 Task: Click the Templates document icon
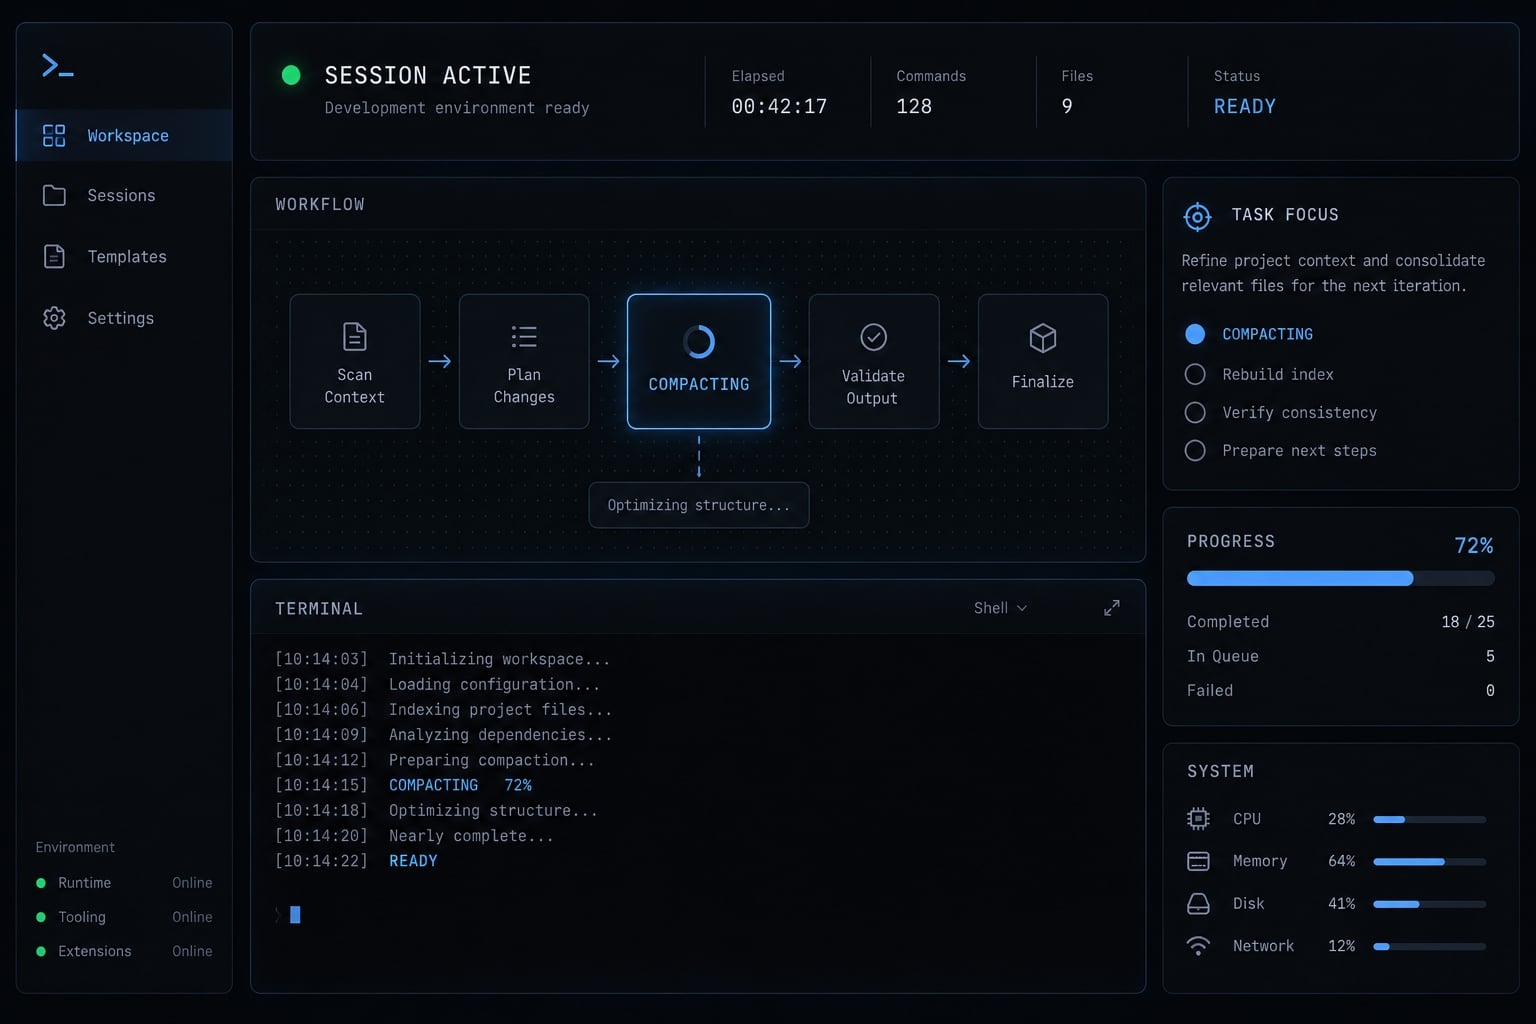[54, 257]
